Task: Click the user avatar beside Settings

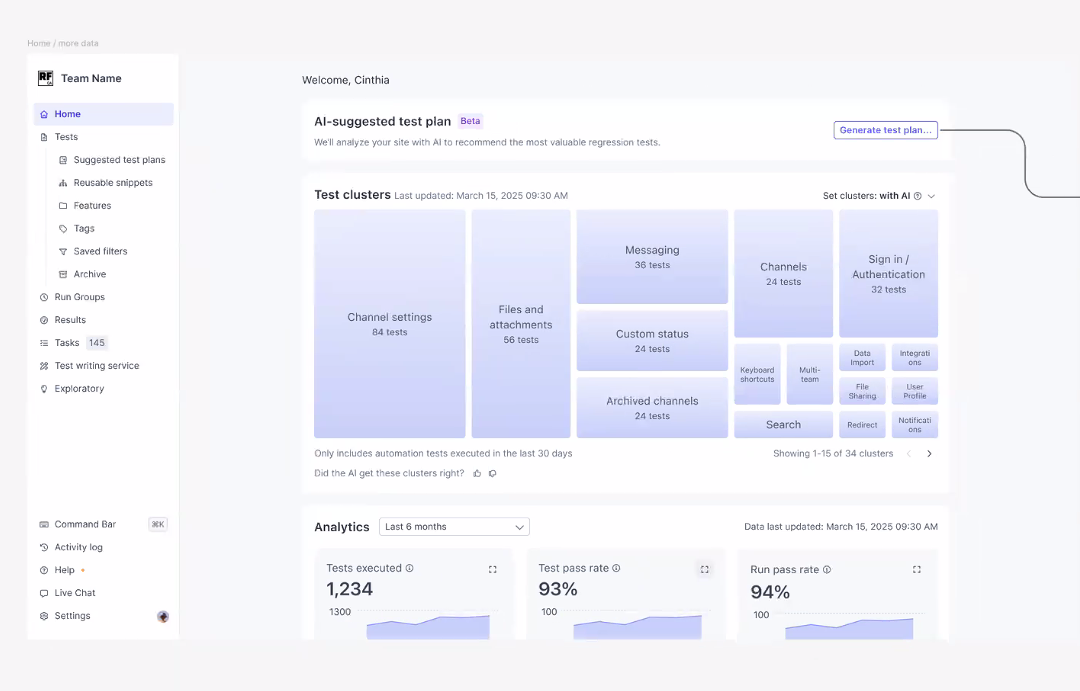Action: pyautogui.click(x=163, y=616)
